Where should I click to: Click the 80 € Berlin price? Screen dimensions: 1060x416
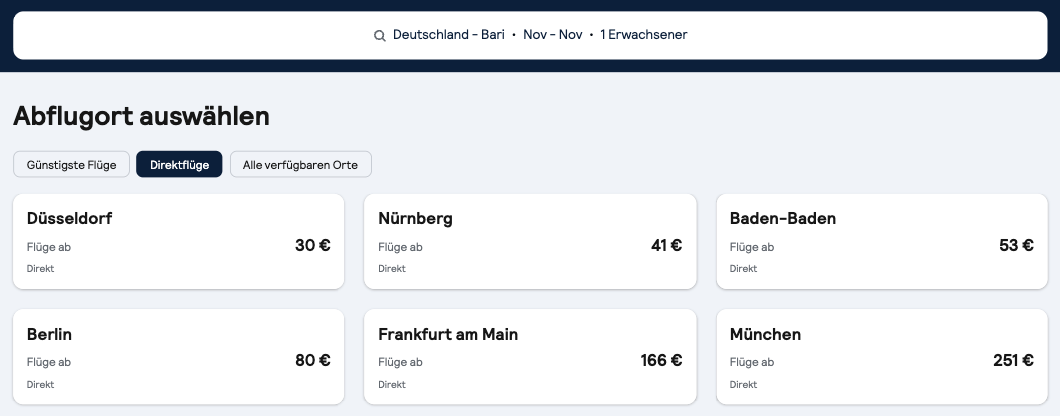click(x=313, y=361)
